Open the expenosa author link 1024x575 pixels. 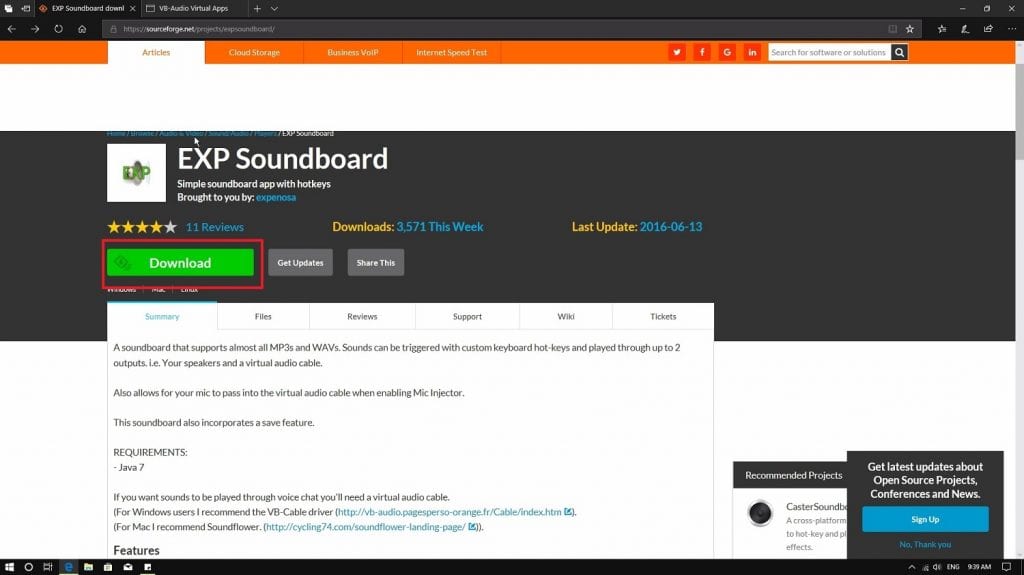click(x=276, y=197)
